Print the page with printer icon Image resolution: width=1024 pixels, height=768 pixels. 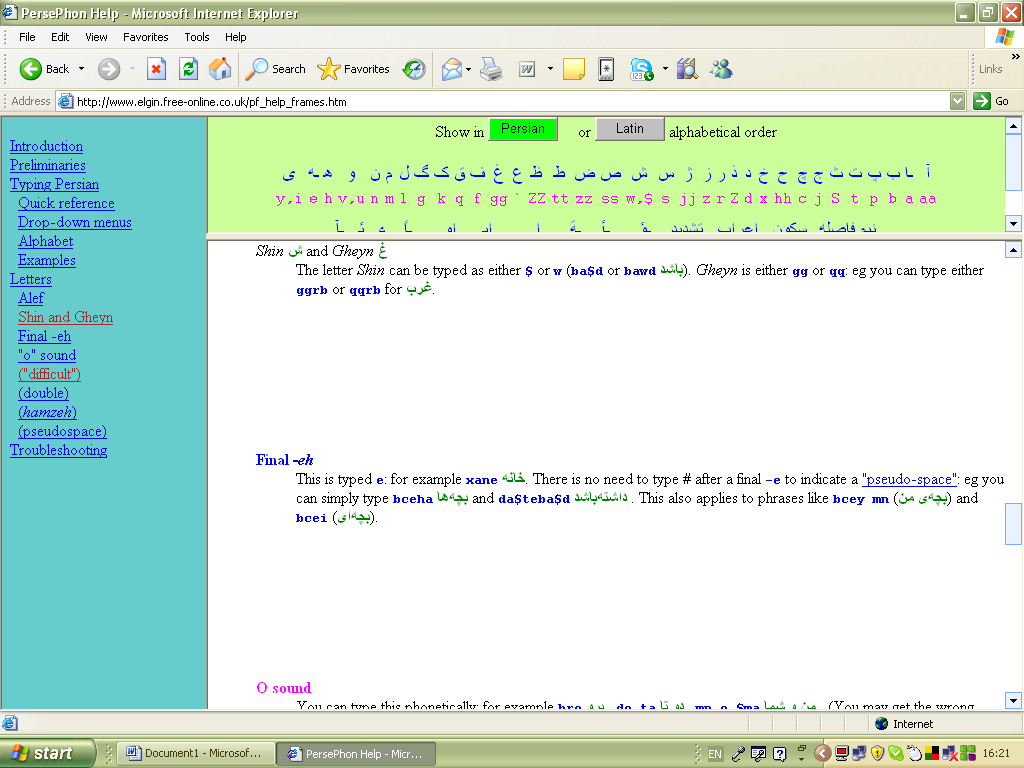pos(491,69)
